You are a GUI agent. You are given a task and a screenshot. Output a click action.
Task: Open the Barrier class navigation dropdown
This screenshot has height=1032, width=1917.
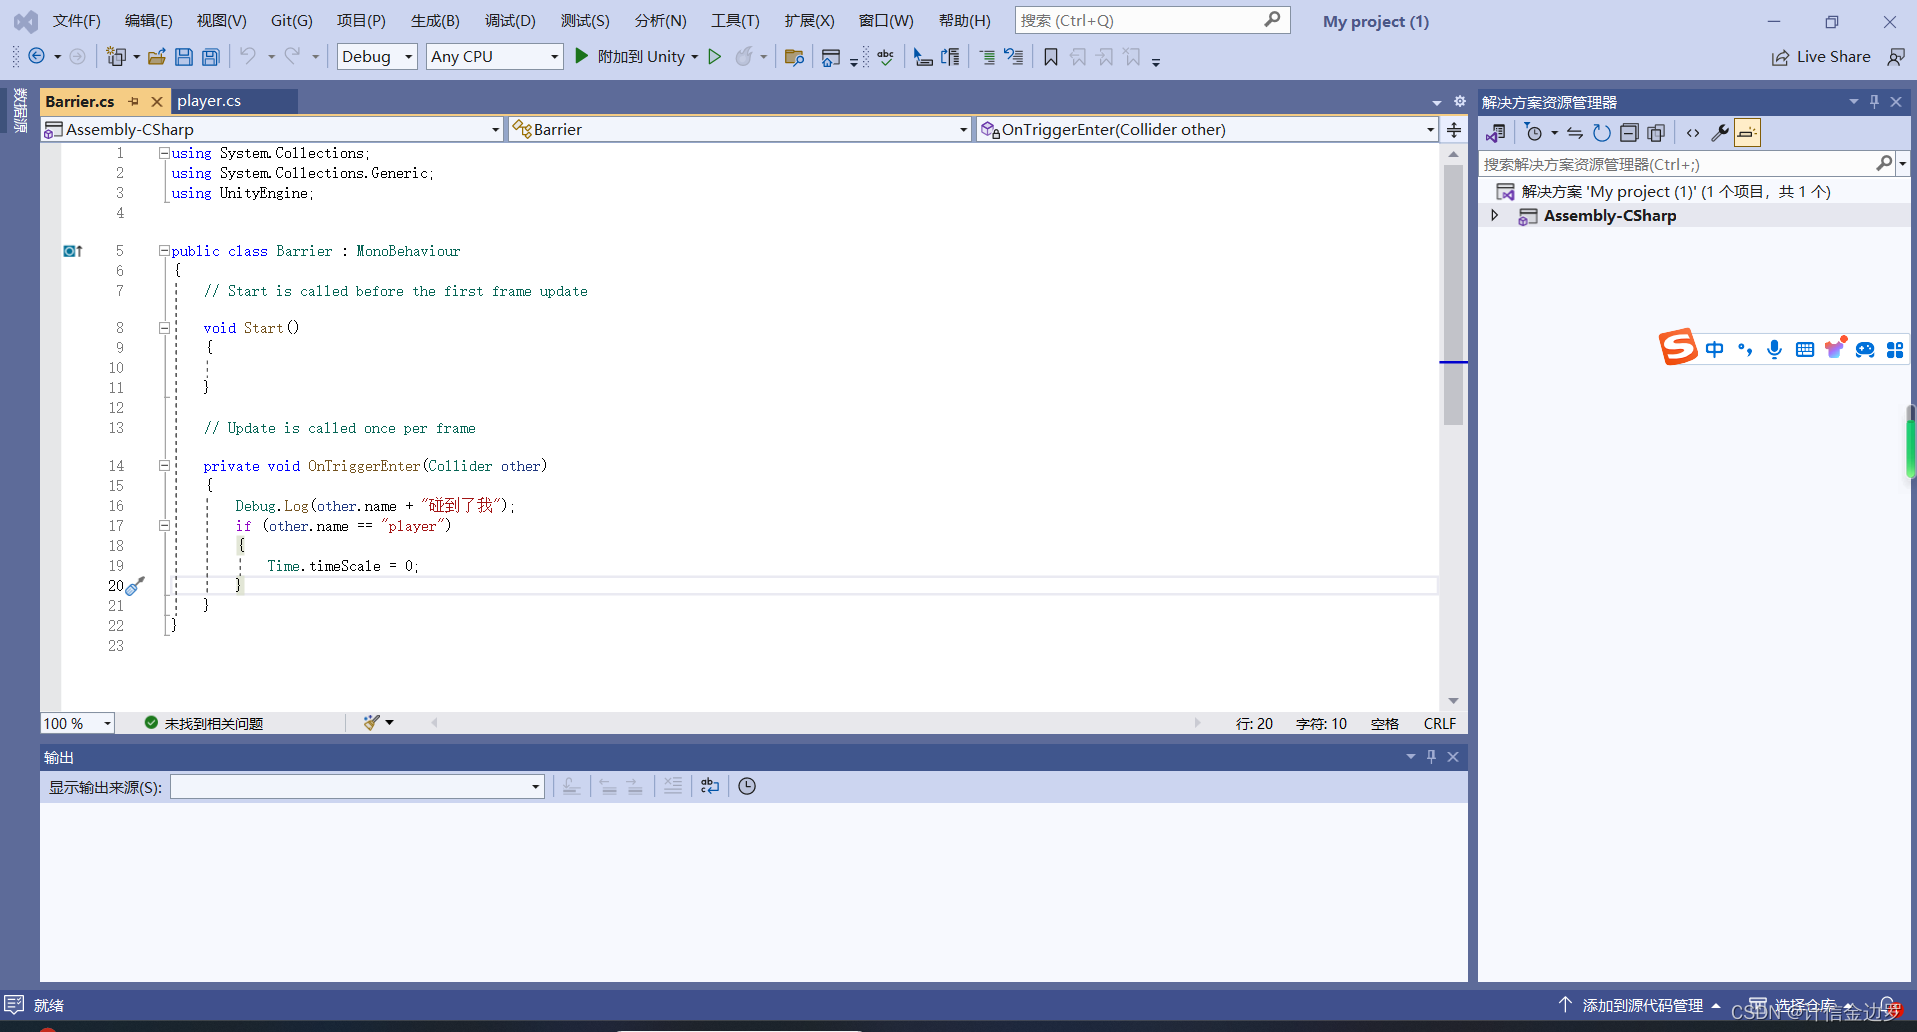point(740,129)
